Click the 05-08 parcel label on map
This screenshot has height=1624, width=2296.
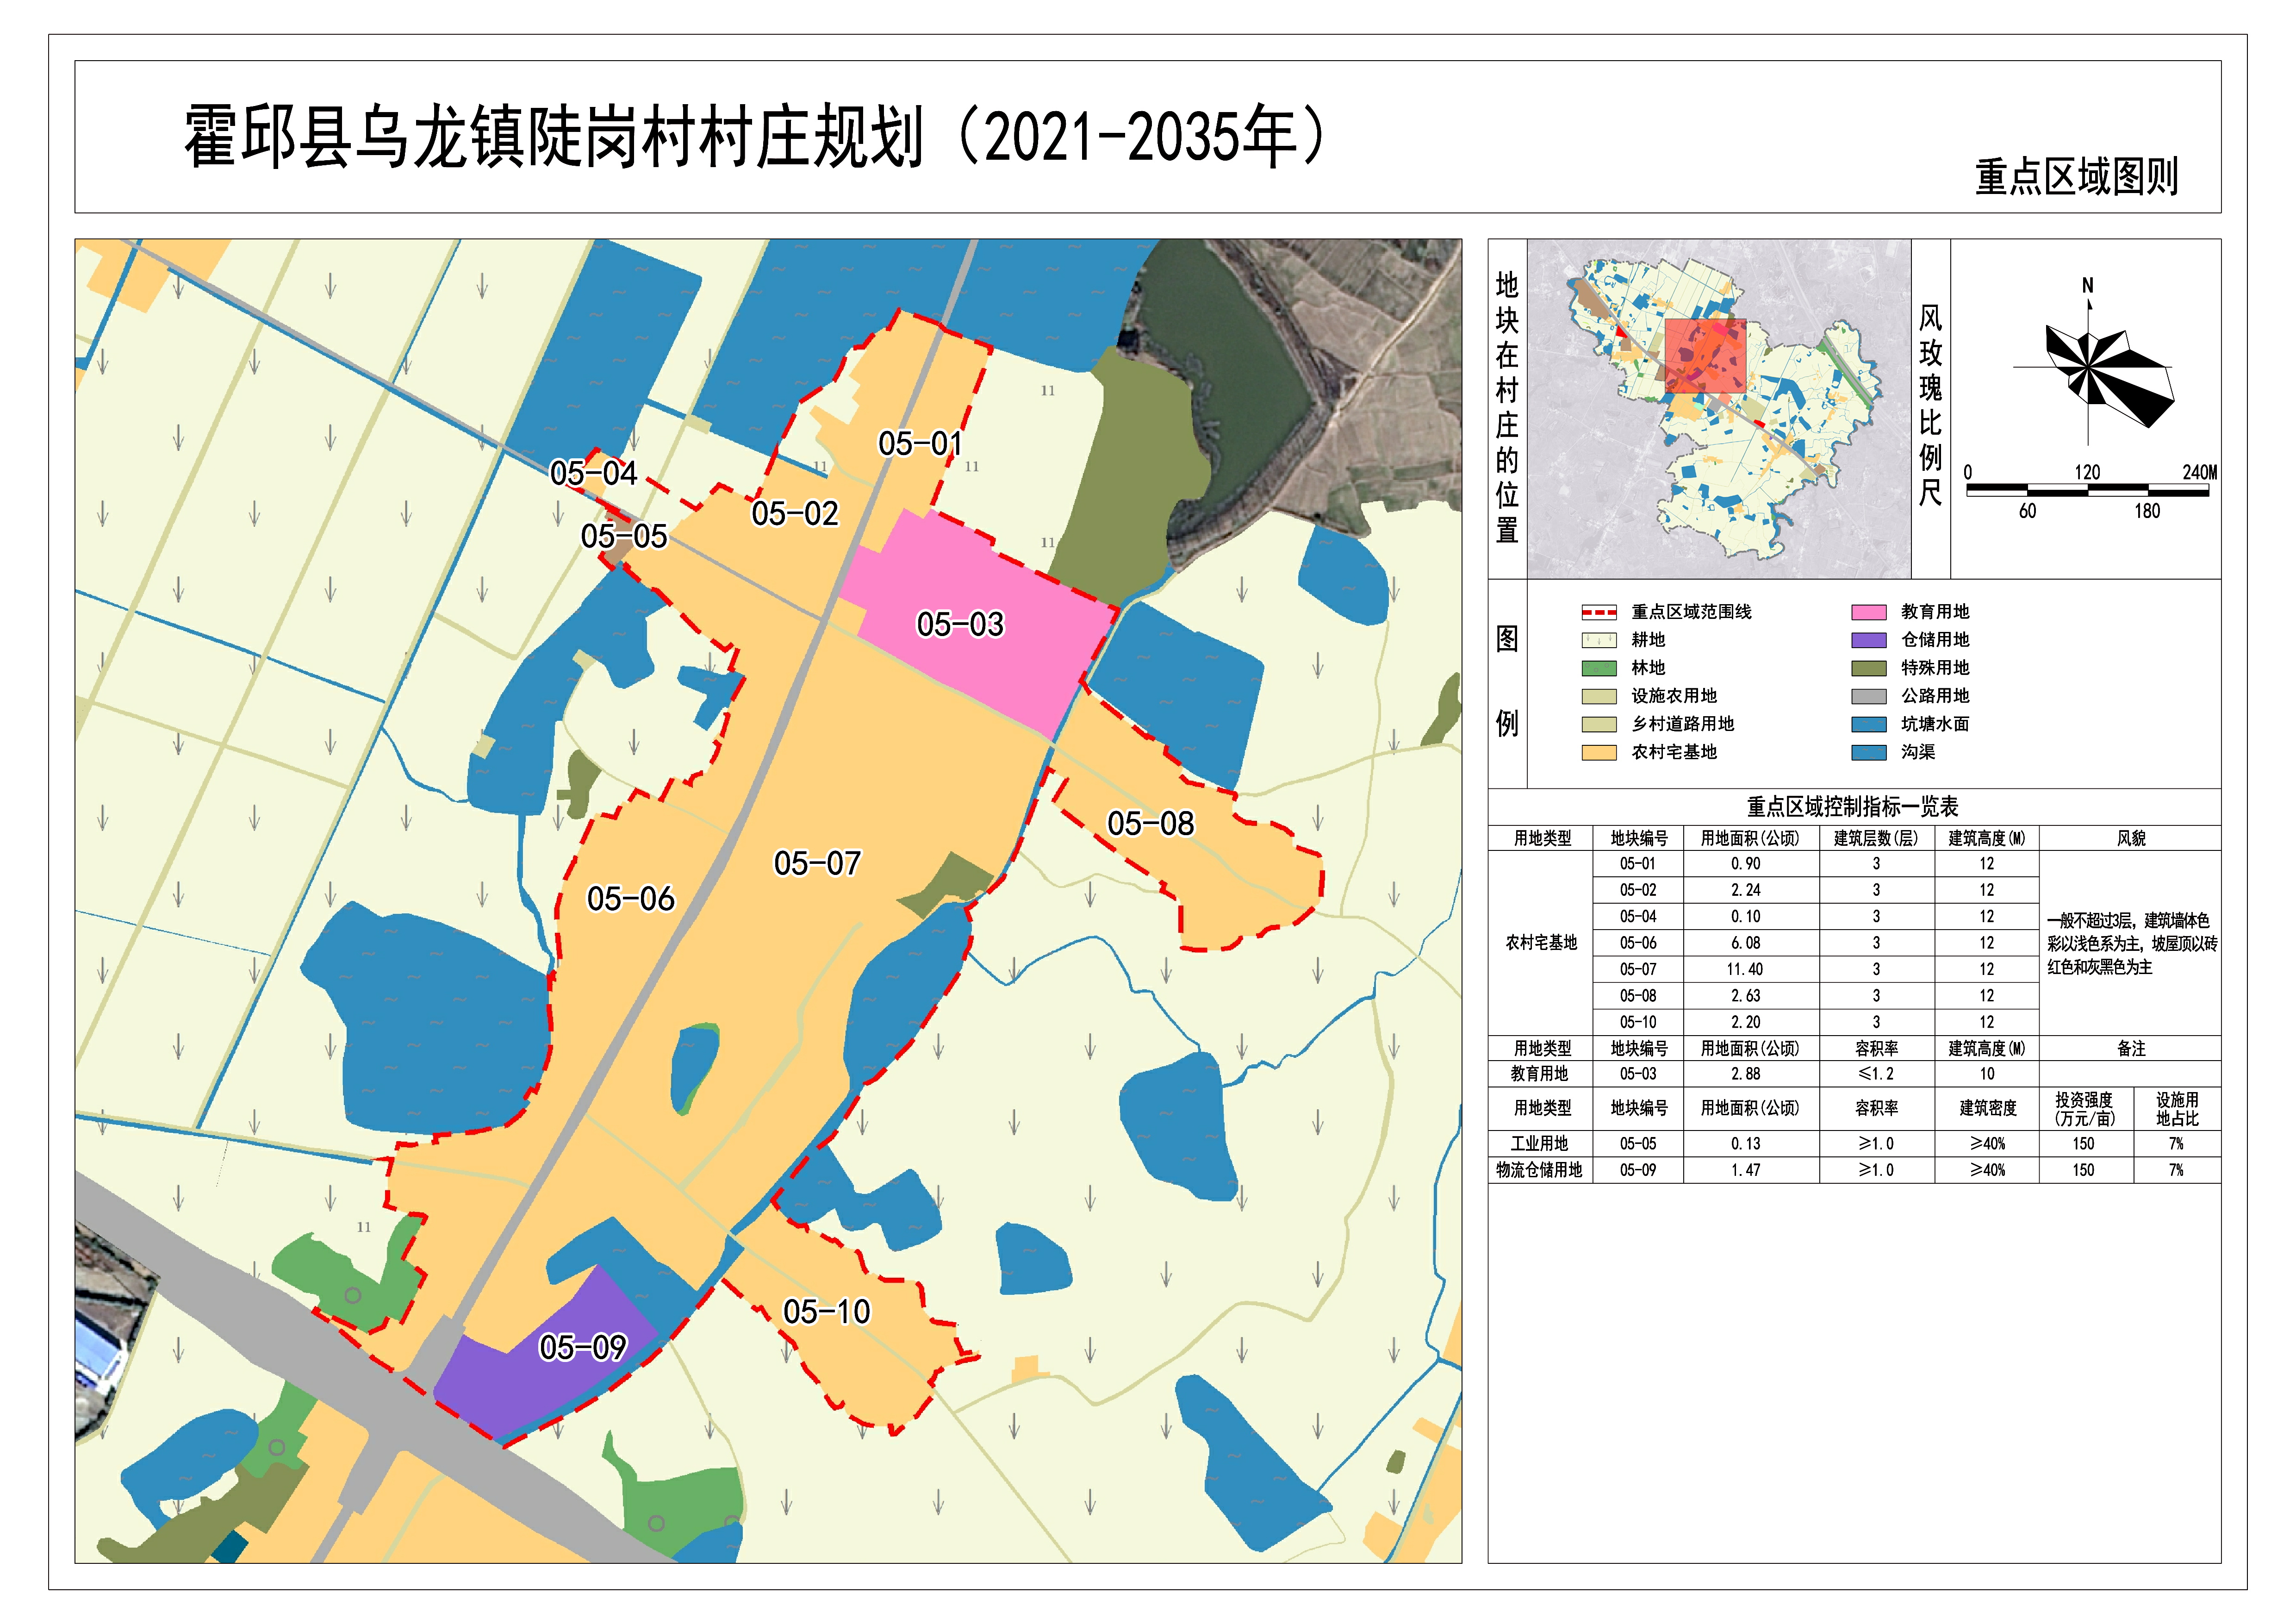tap(1150, 824)
